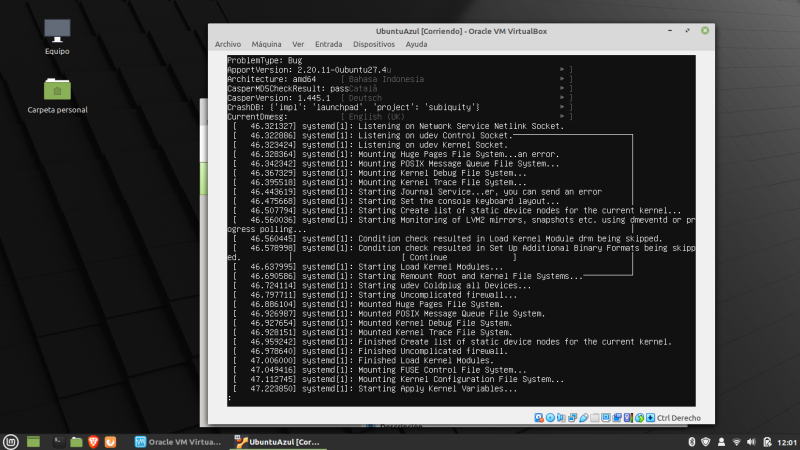Viewport: 800px width, 450px height.
Task: Click the Ctrl Derecho host key indicator
Action: 679,417
